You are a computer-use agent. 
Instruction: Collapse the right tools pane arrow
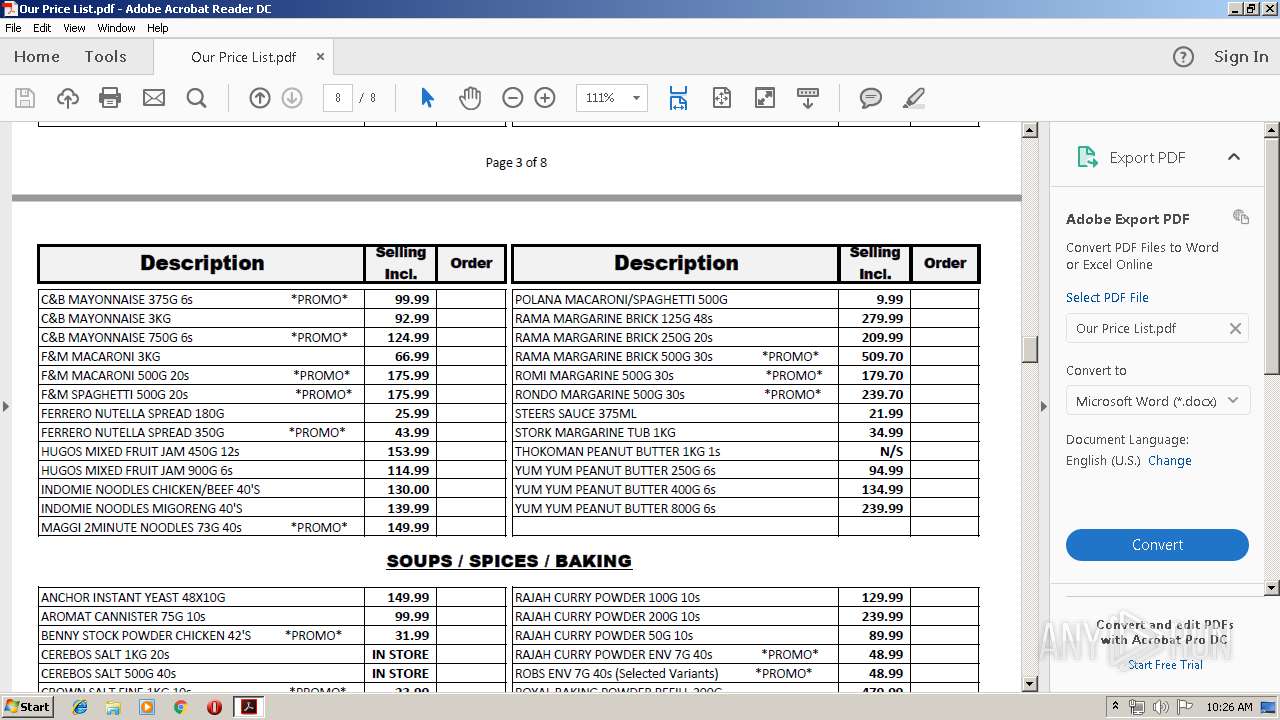click(1044, 406)
